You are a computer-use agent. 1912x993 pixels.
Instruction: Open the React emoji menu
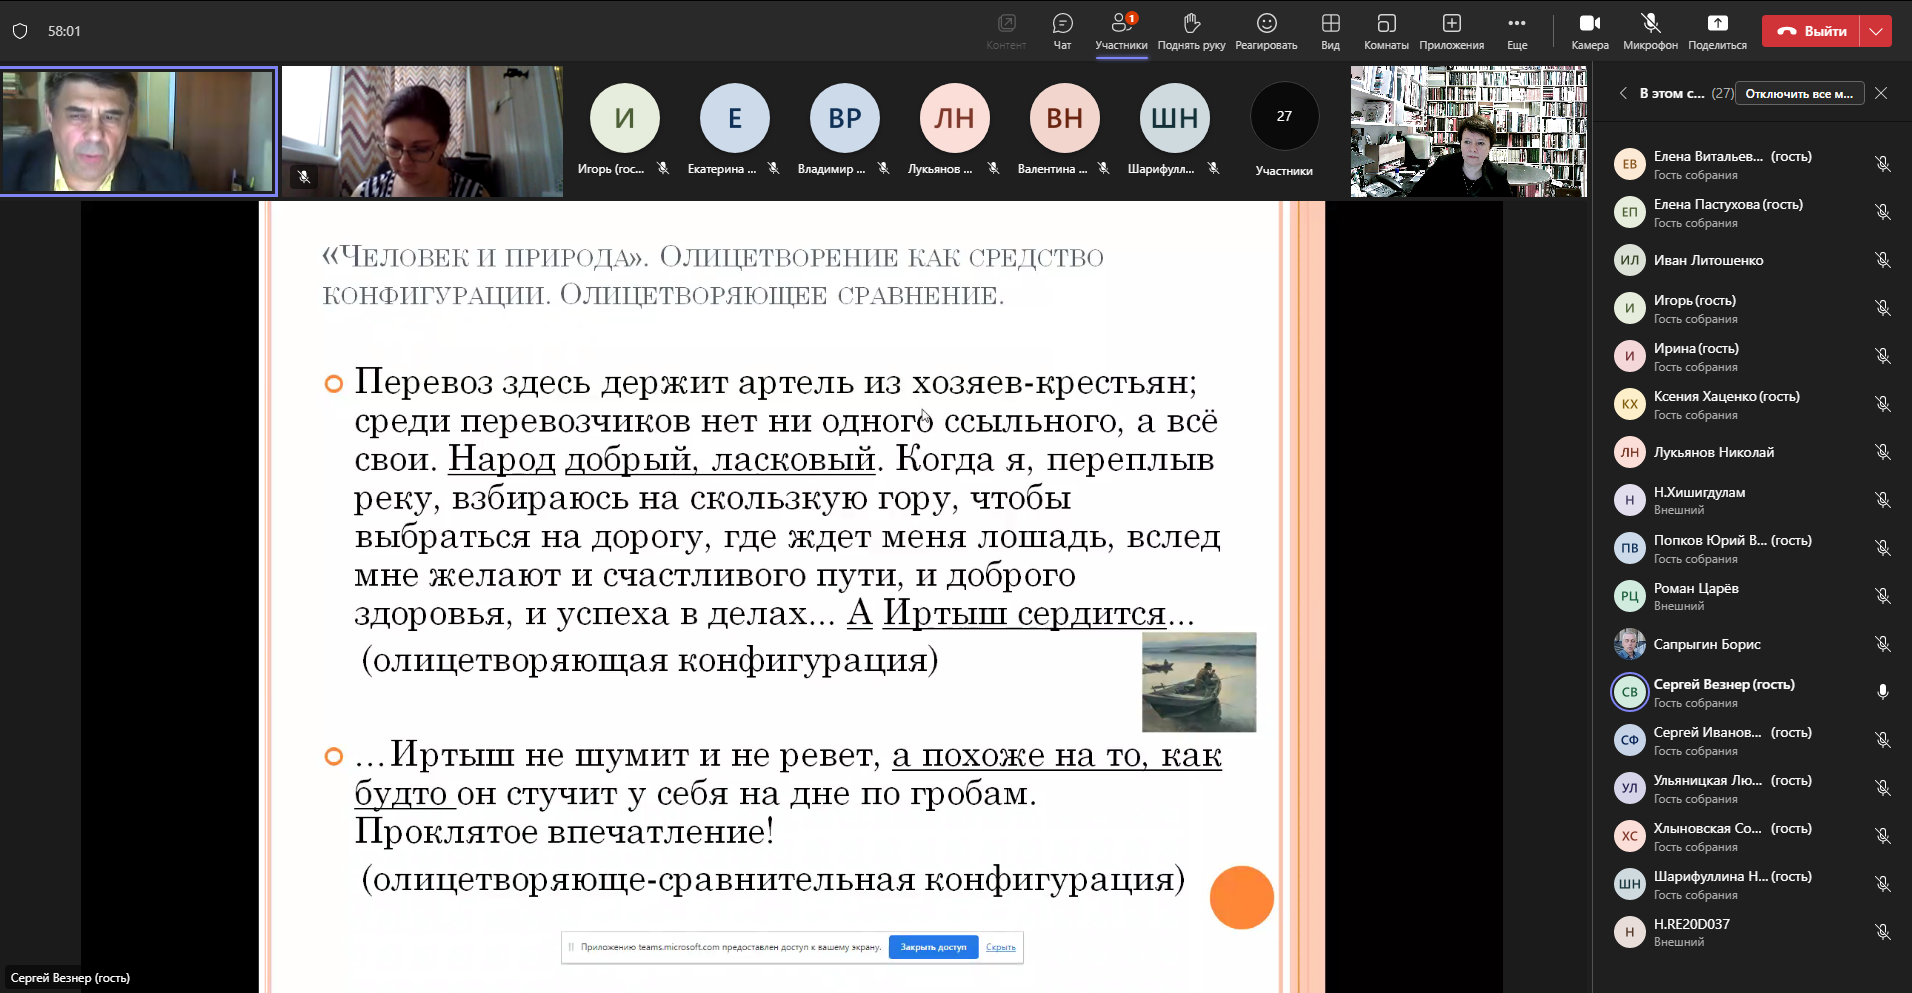[x=1266, y=30]
